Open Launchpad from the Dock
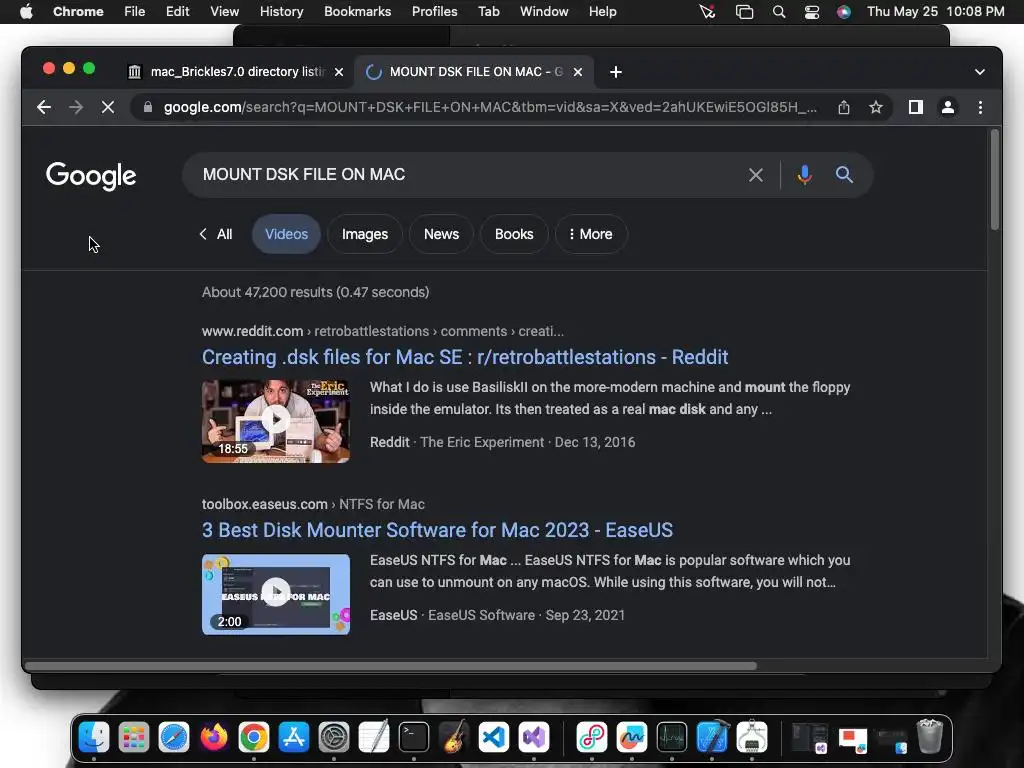Screen dimensions: 1024x768 [134, 737]
